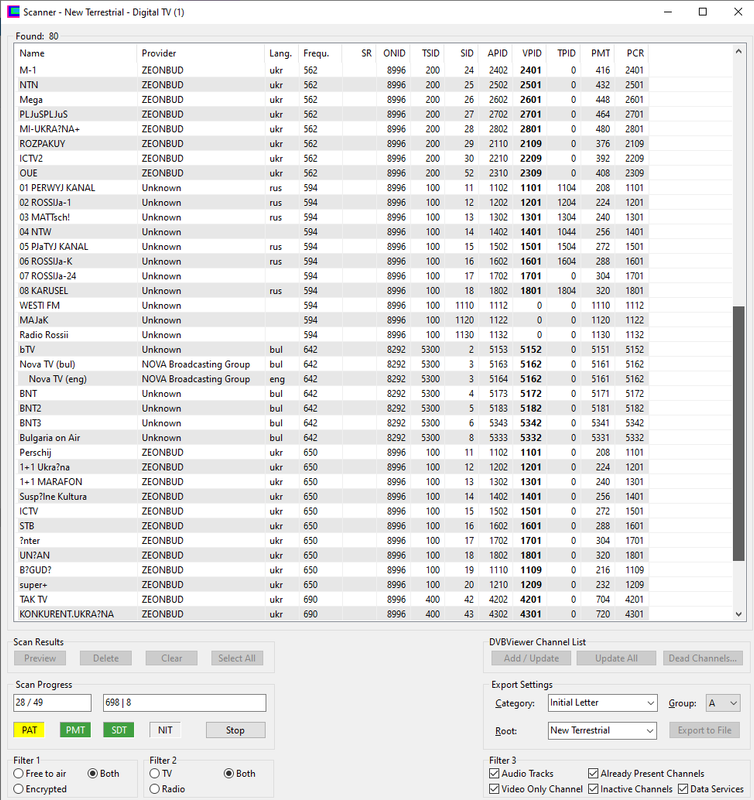Open the Category dropdown showing Initial Letter
Viewport: 754px width, 800px height.
(x=602, y=703)
